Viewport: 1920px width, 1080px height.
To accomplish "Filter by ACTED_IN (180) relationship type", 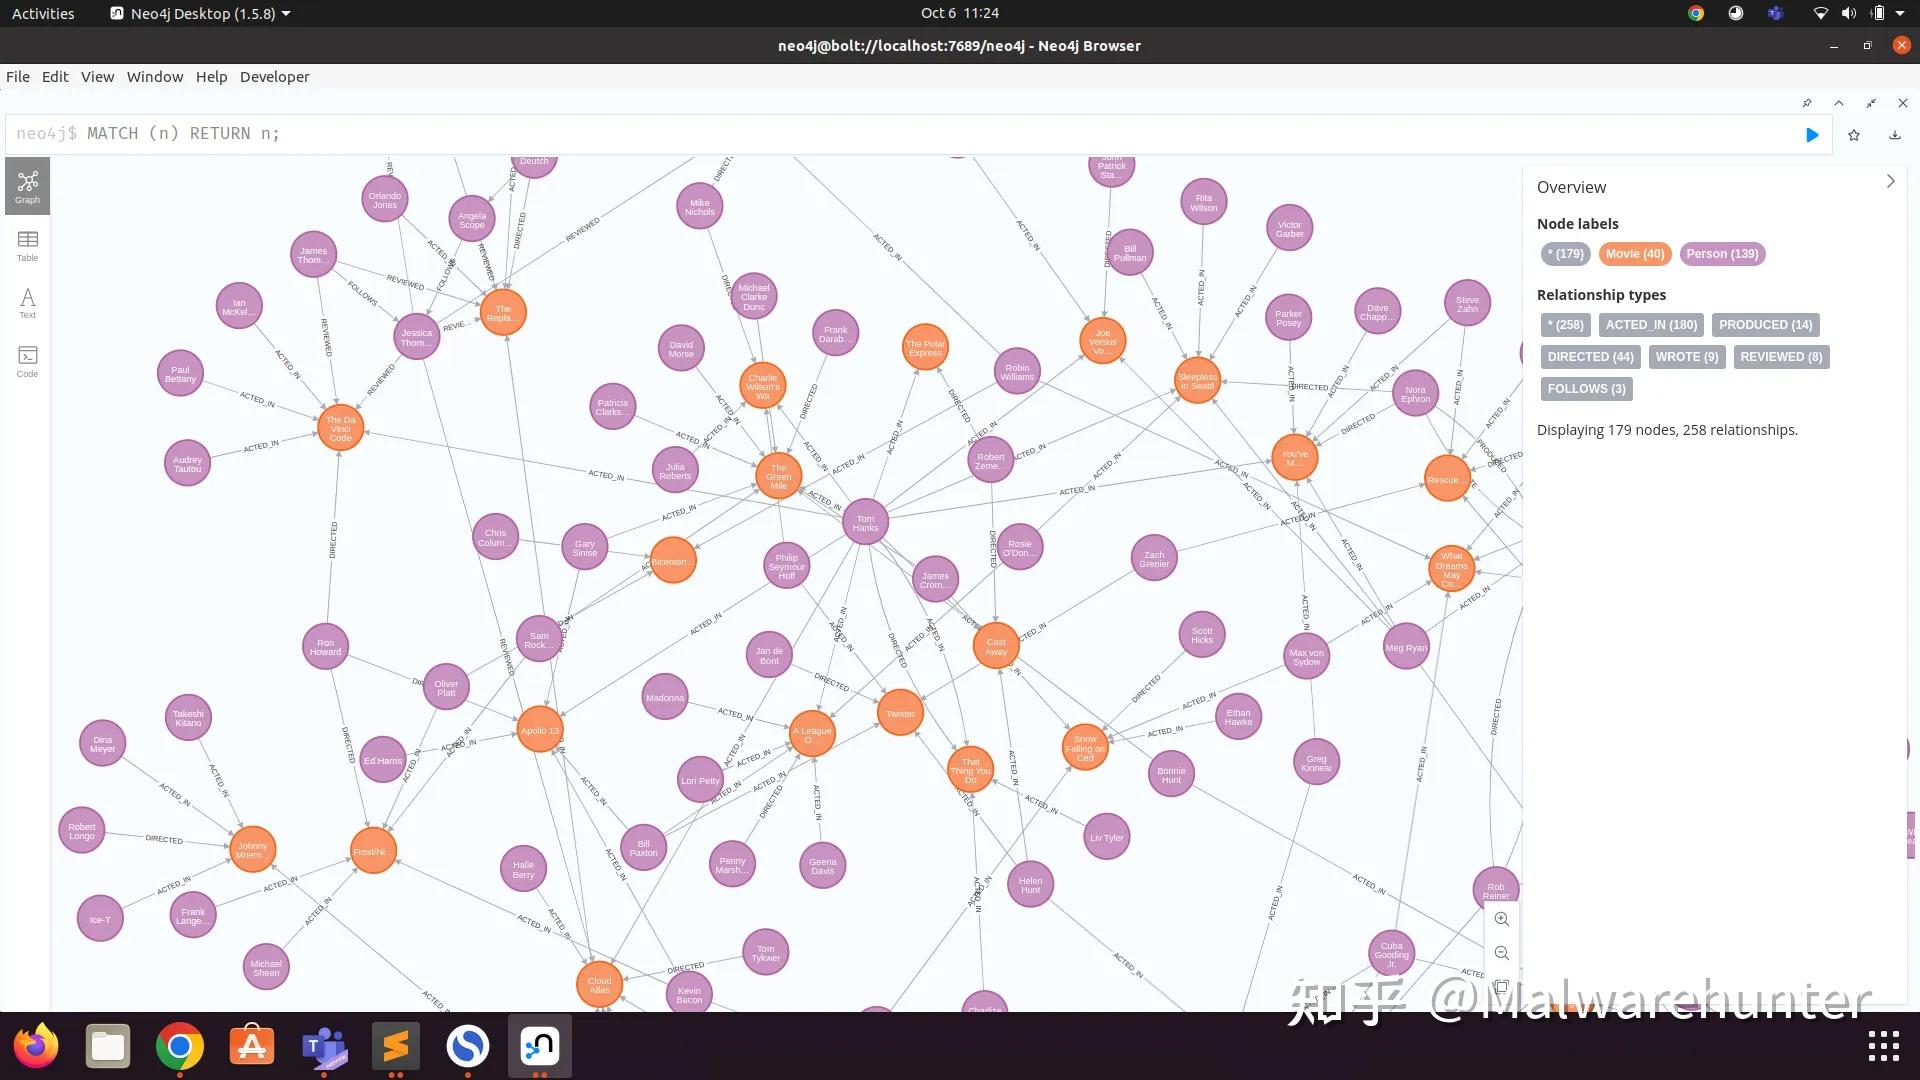I will [1651, 325].
